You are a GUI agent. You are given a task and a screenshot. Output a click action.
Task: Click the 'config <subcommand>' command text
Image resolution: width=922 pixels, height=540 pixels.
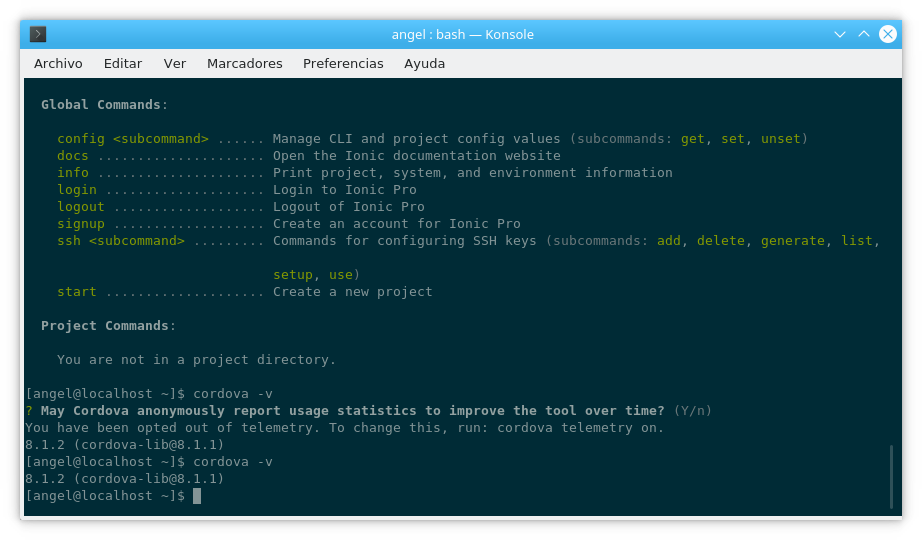[133, 139]
